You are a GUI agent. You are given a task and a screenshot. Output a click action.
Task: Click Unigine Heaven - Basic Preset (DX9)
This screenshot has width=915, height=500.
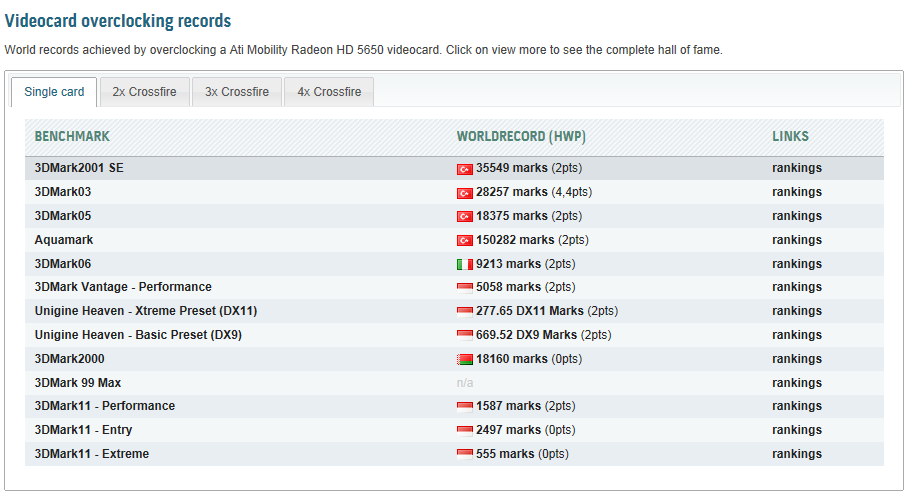click(138, 335)
